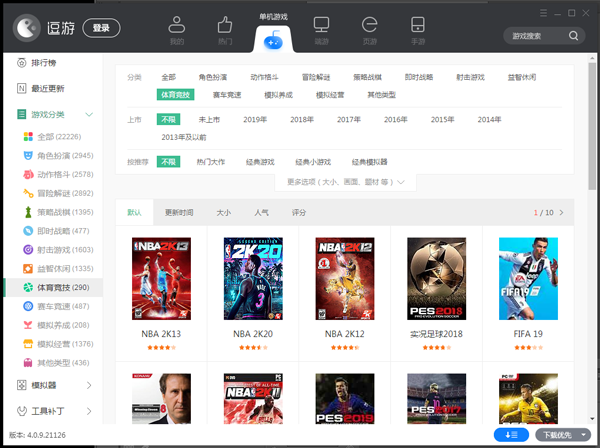Screen dimensions: 600x448
Task: Open the 下载优先 dropdown
Action: pos(558,435)
